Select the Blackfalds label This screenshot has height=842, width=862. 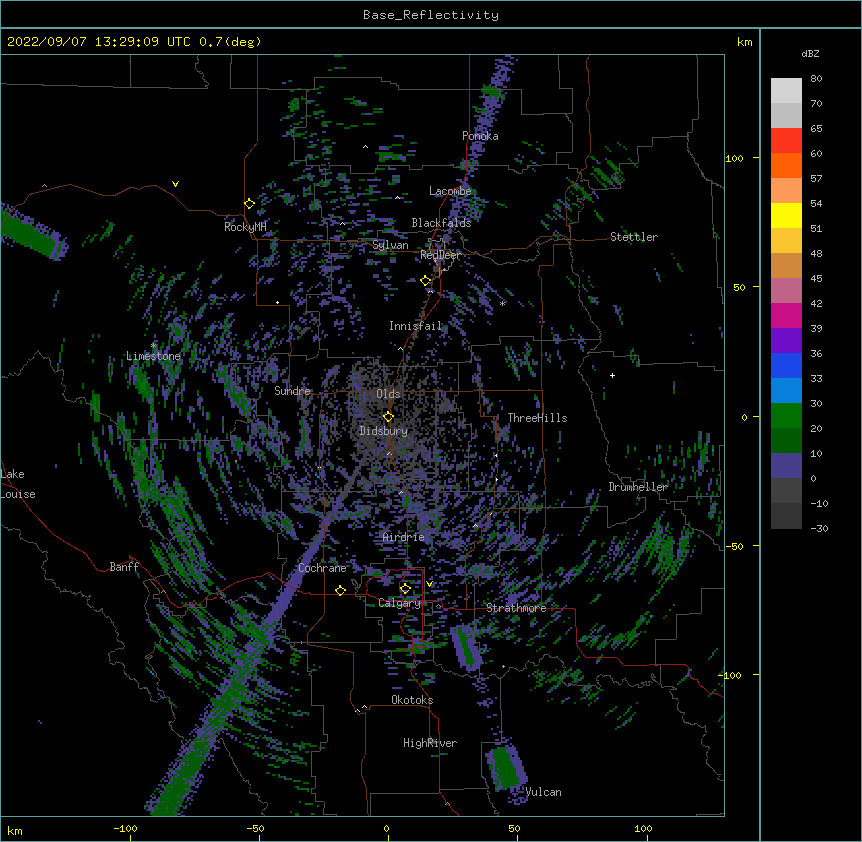[441, 223]
